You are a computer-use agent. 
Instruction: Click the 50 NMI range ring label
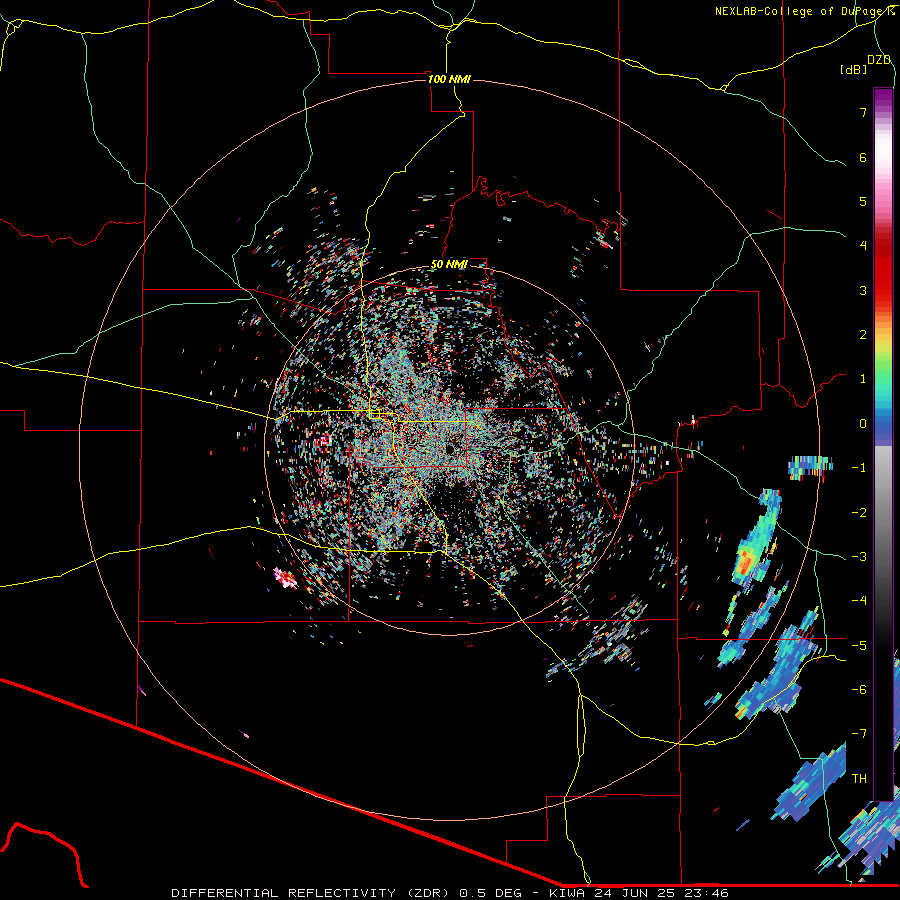click(449, 264)
